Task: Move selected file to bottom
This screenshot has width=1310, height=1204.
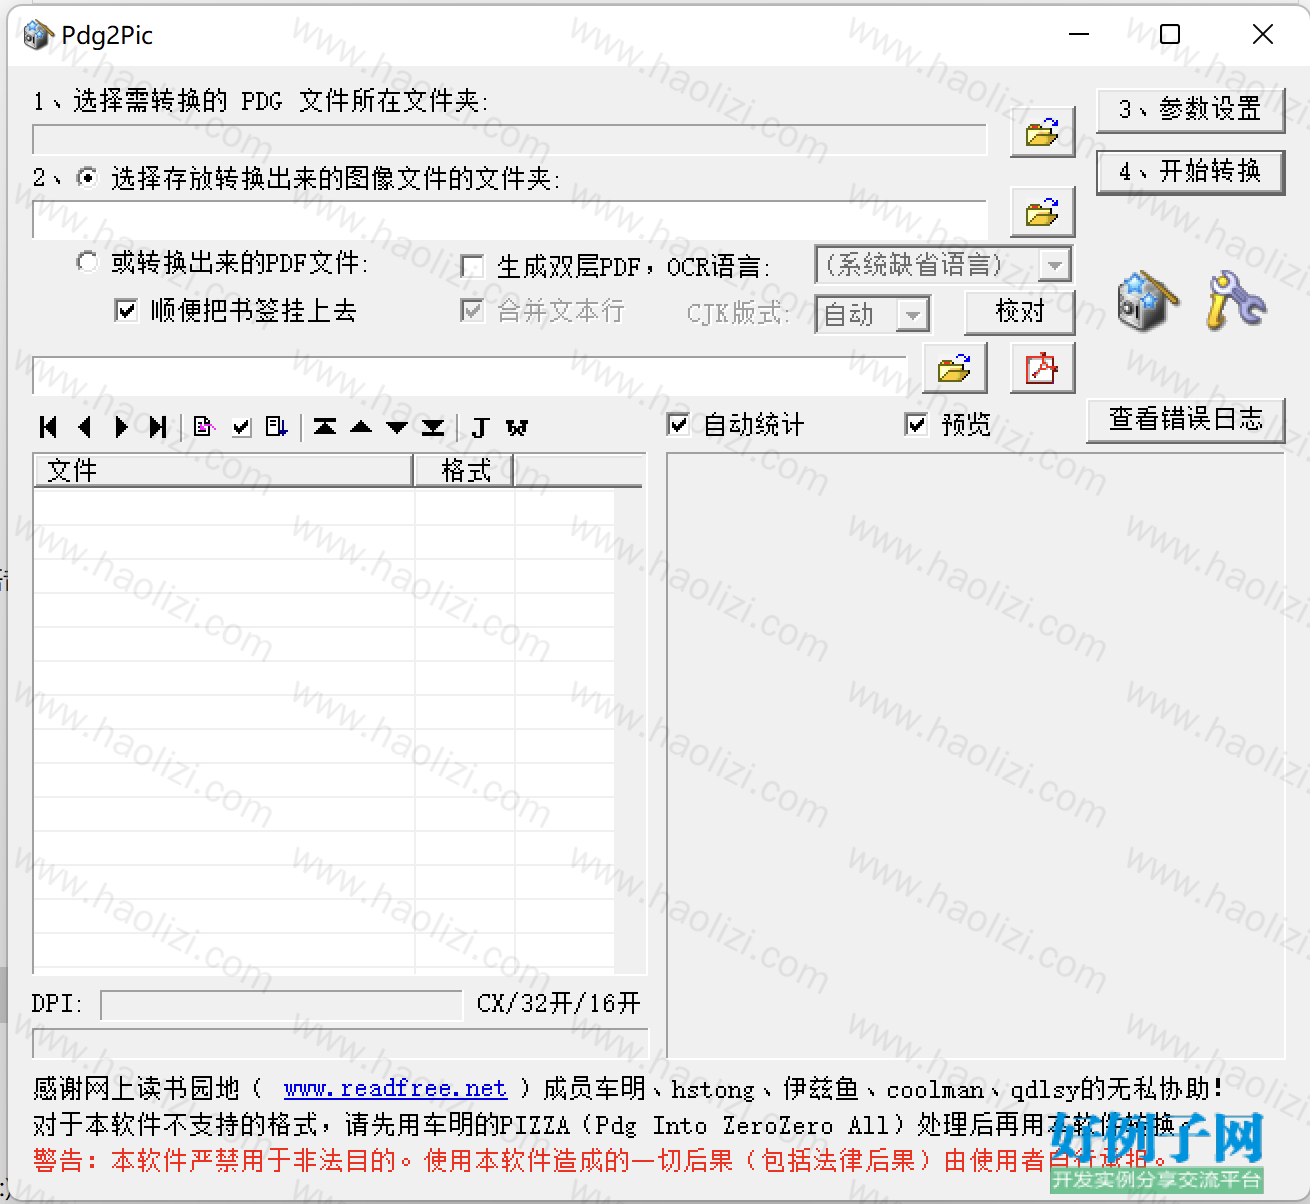Action: 433,427
